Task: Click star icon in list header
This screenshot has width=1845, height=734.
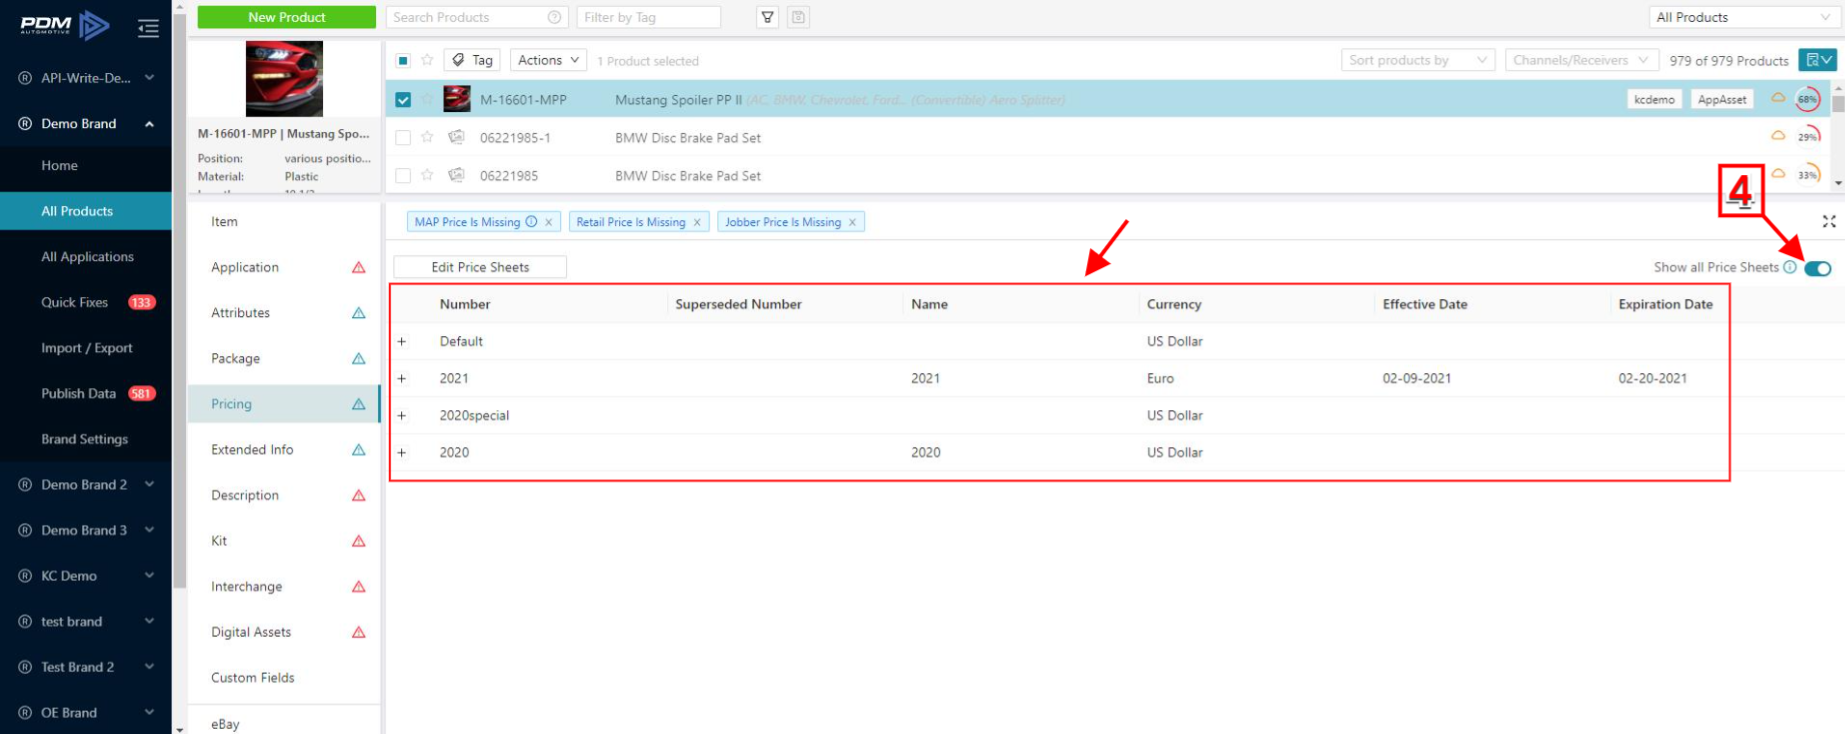Action: tap(427, 60)
